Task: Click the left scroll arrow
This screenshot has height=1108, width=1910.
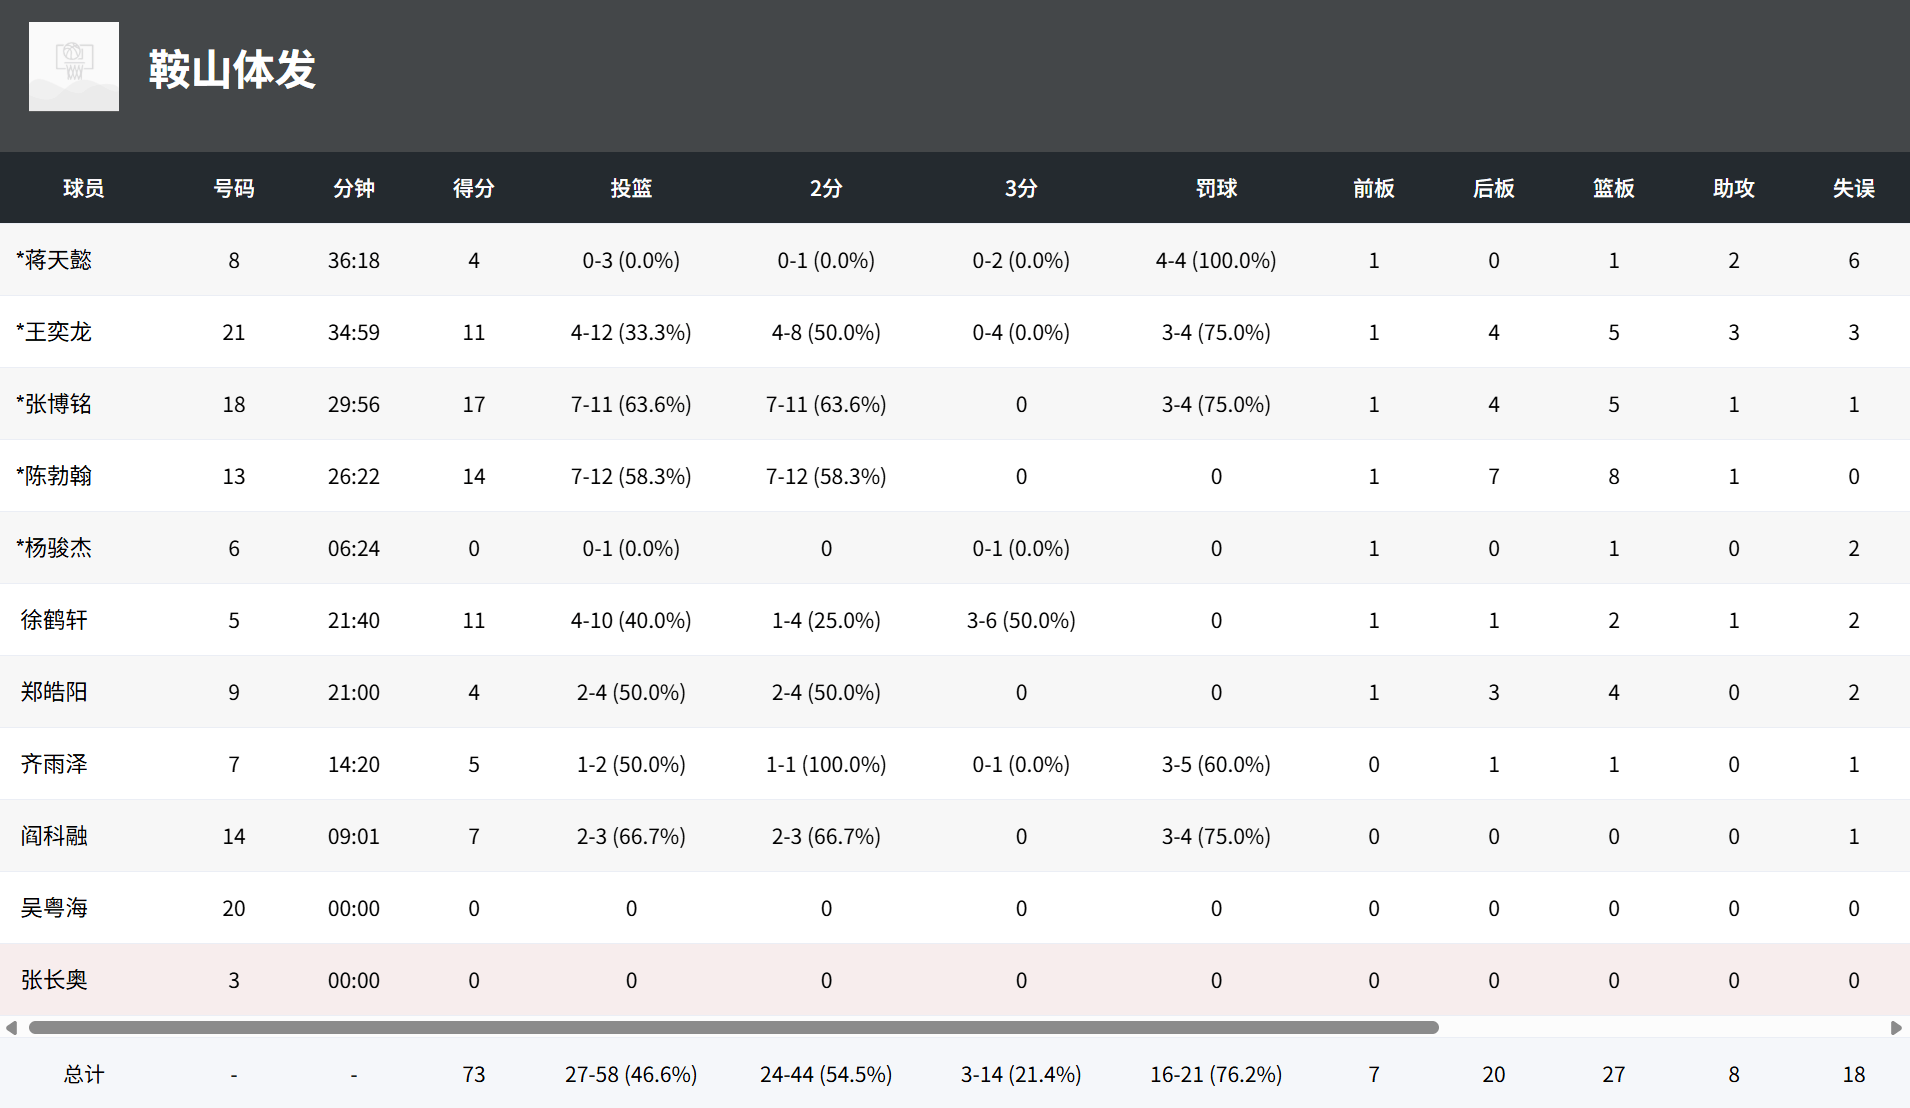Action: [11, 1028]
